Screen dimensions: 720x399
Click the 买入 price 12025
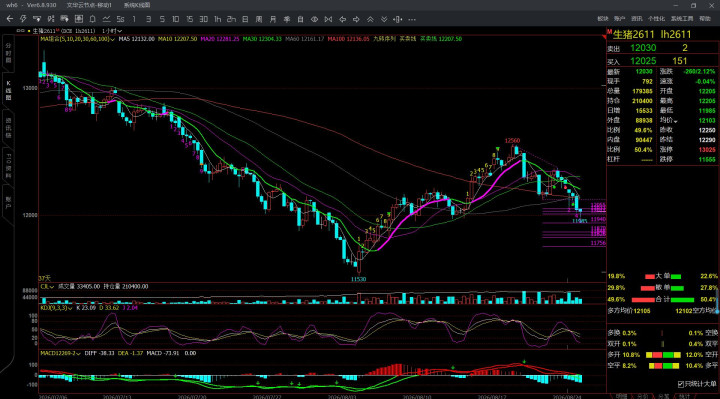pyautogui.click(x=643, y=61)
